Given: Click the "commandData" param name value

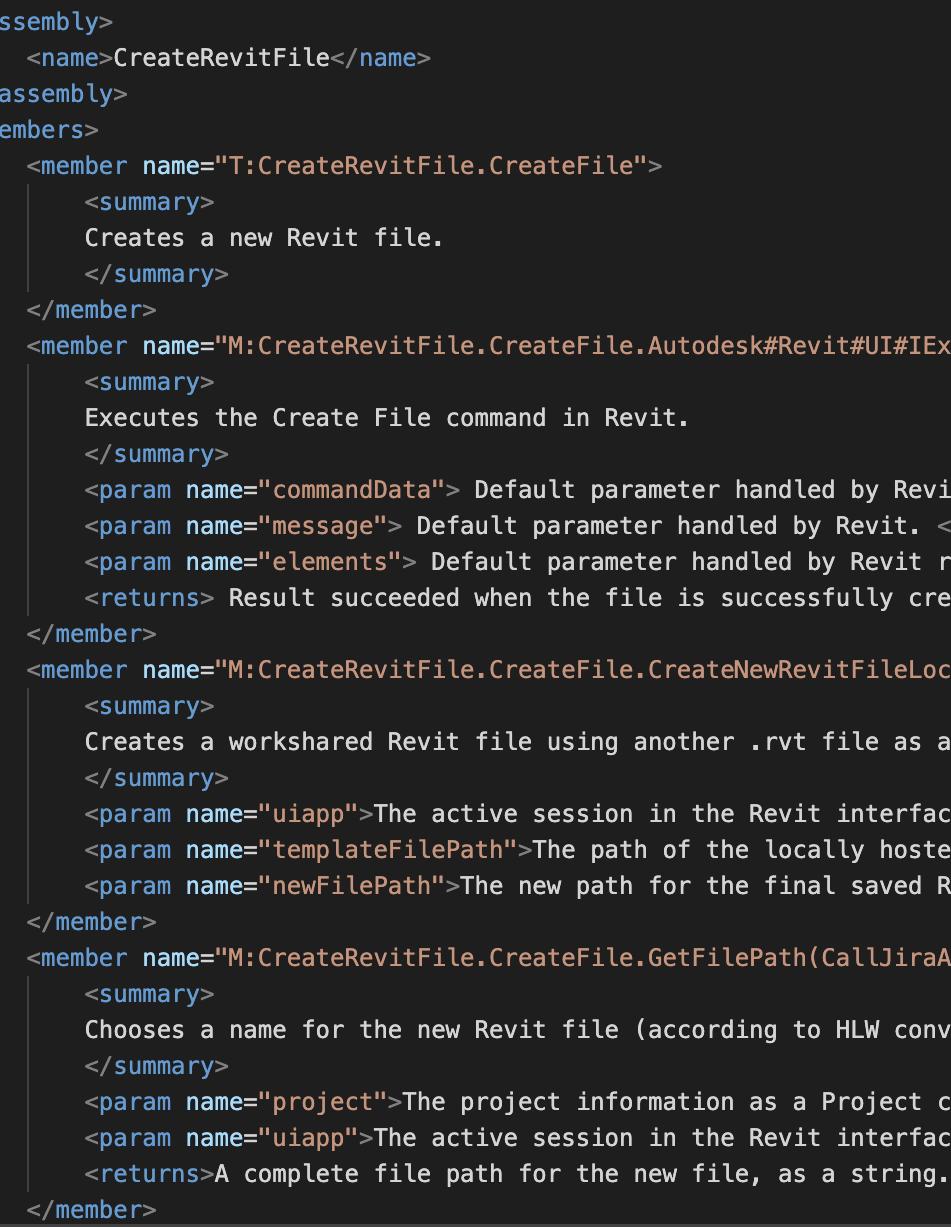Looking at the screenshot, I should [x=358, y=490].
